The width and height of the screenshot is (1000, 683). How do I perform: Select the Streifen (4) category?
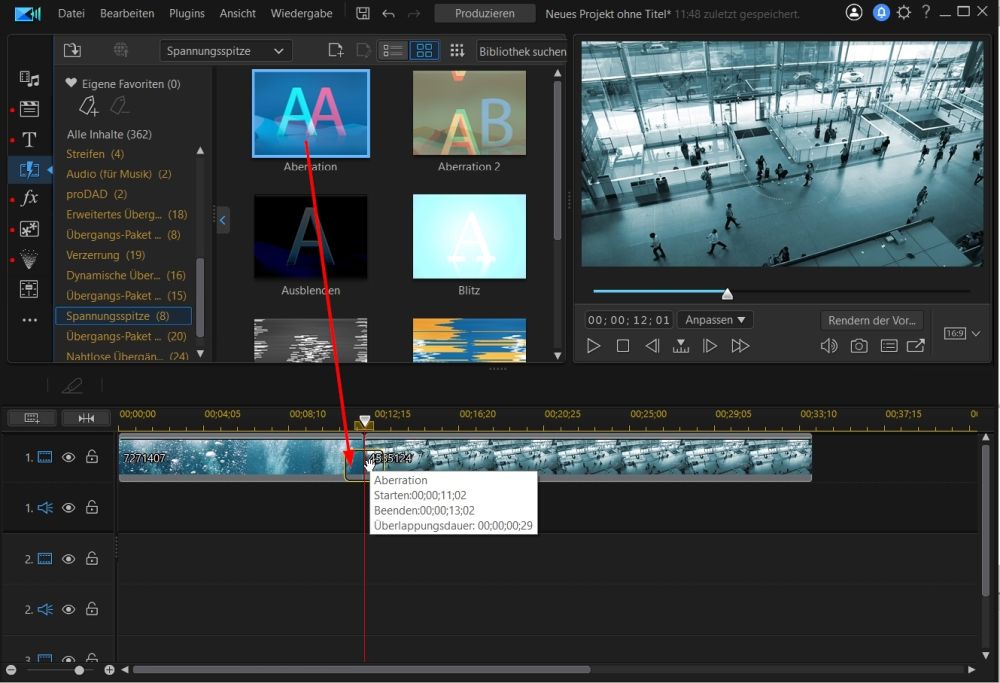click(x=95, y=154)
